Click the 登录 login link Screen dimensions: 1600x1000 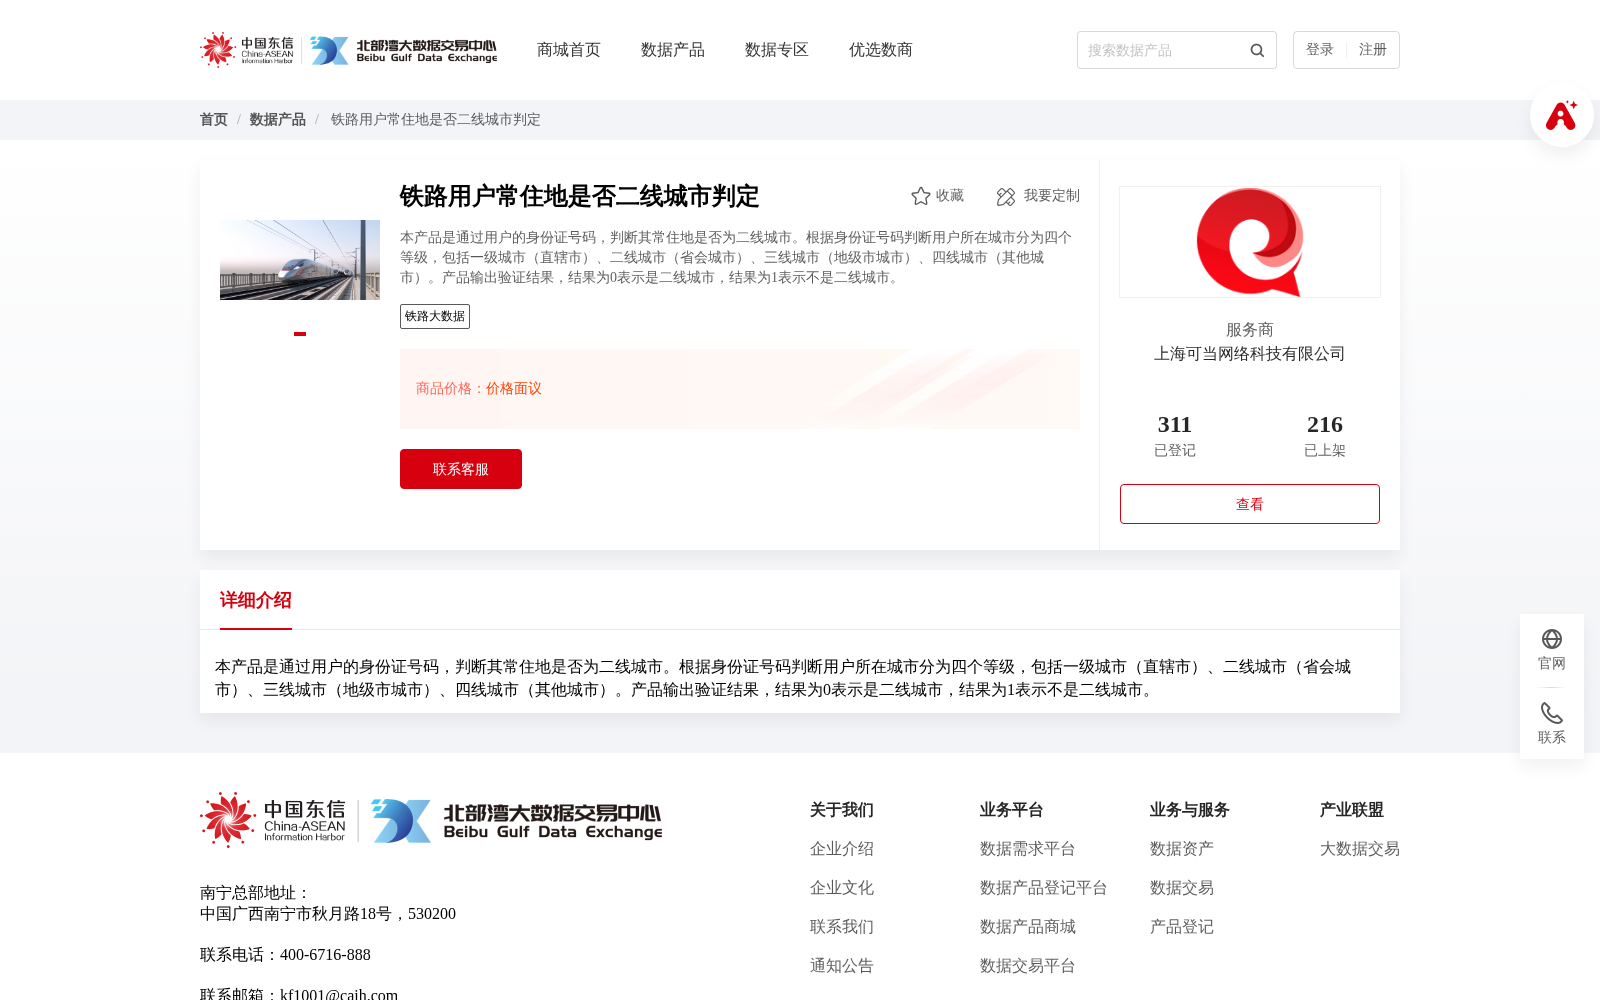click(x=1320, y=50)
